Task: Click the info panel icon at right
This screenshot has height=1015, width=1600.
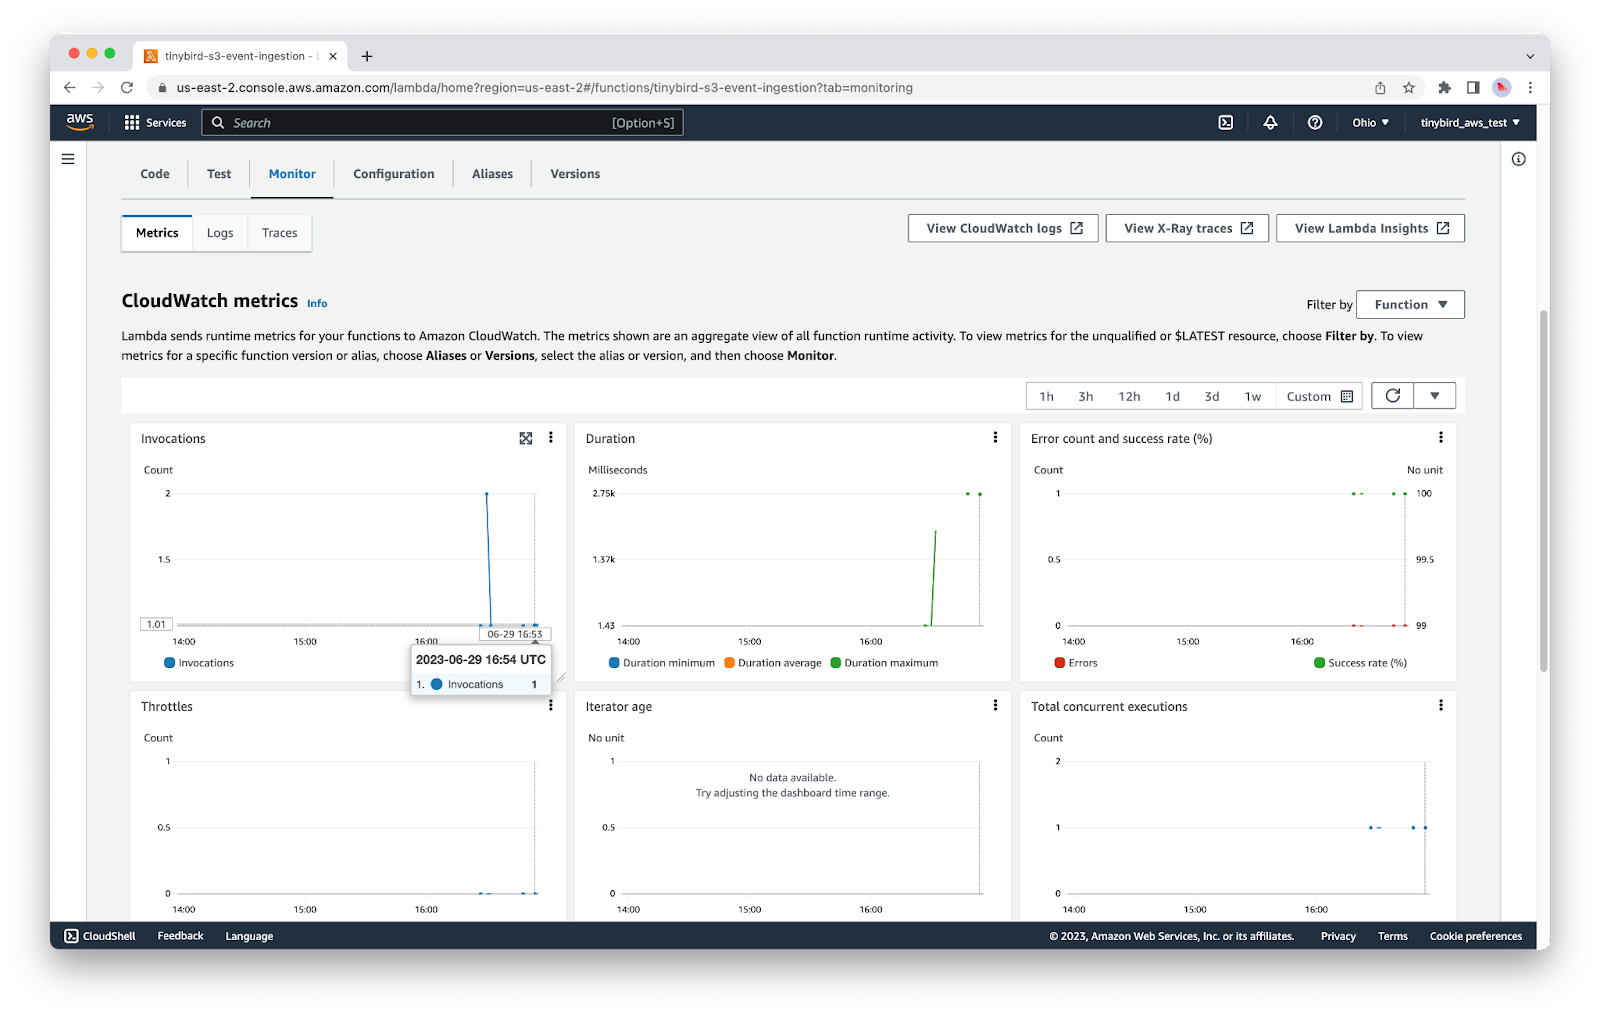Action: coord(1518,159)
